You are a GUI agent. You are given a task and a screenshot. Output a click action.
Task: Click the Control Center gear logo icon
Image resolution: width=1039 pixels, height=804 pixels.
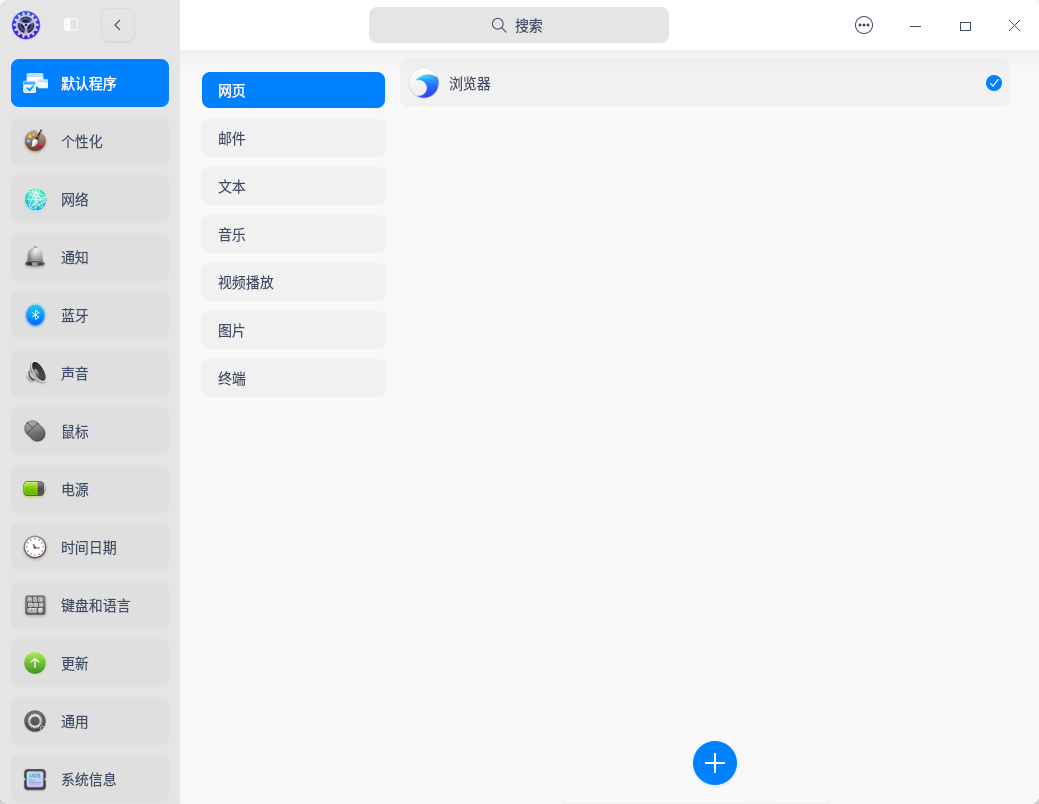[26, 25]
